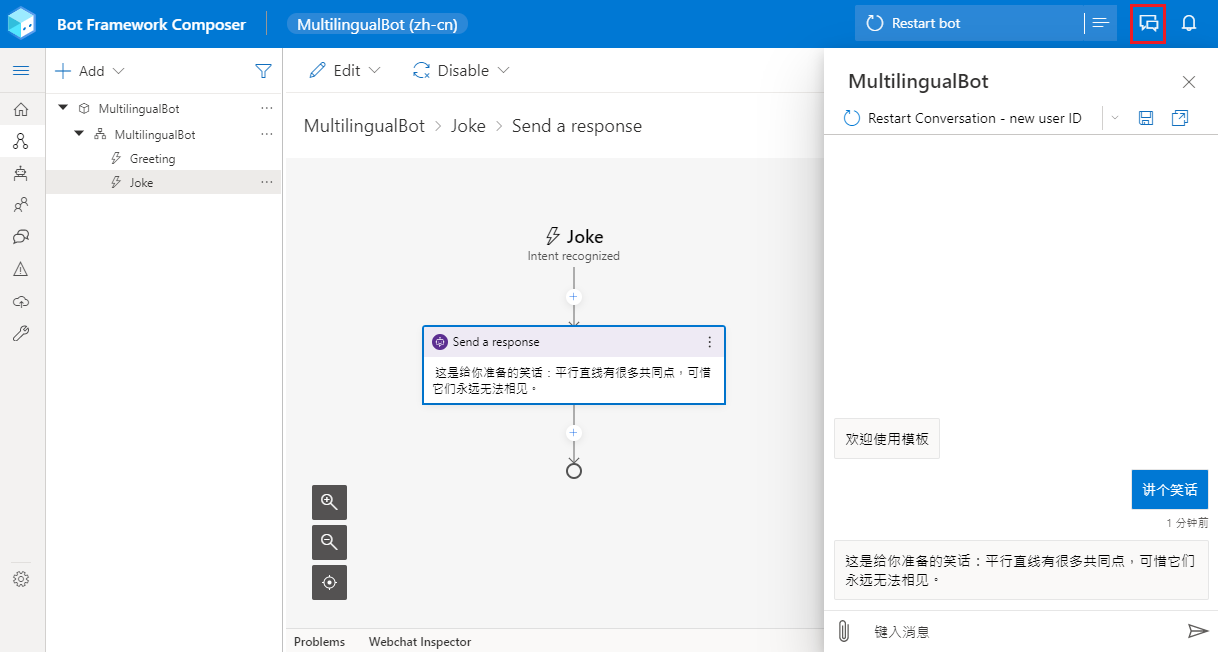Send the message with the arrow icon
Image resolution: width=1218 pixels, height=652 pixels.
click(x=1198, y=631)
